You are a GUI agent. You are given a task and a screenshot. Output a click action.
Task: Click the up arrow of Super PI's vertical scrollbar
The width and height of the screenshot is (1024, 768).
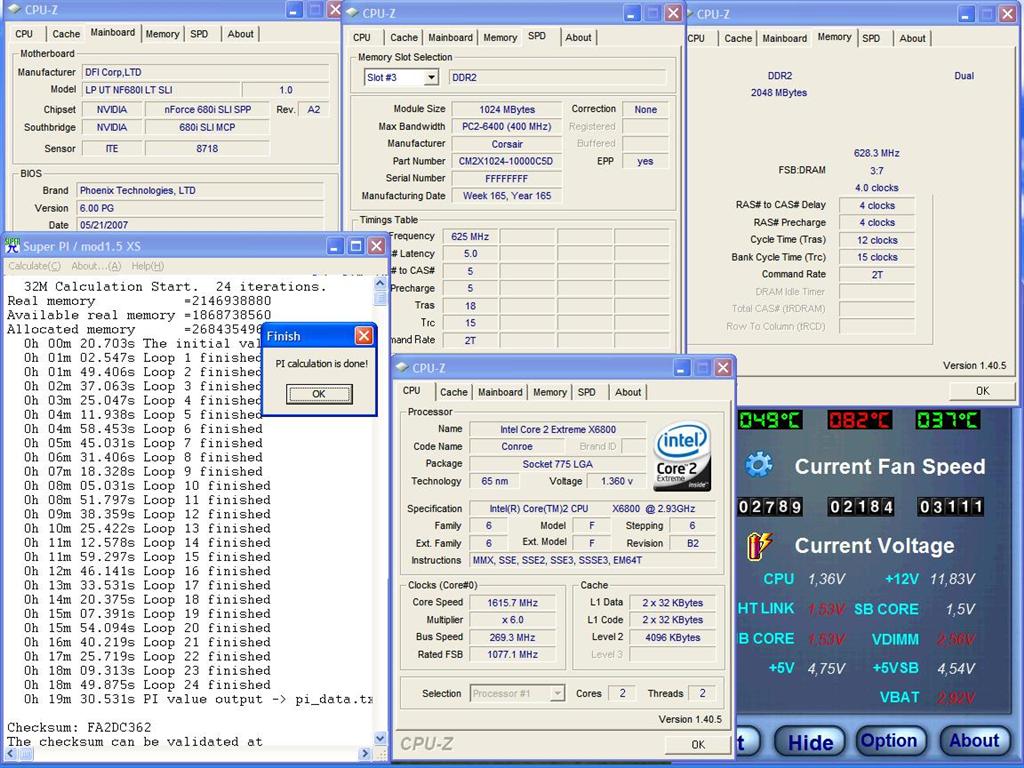click(x=380, y=283)
